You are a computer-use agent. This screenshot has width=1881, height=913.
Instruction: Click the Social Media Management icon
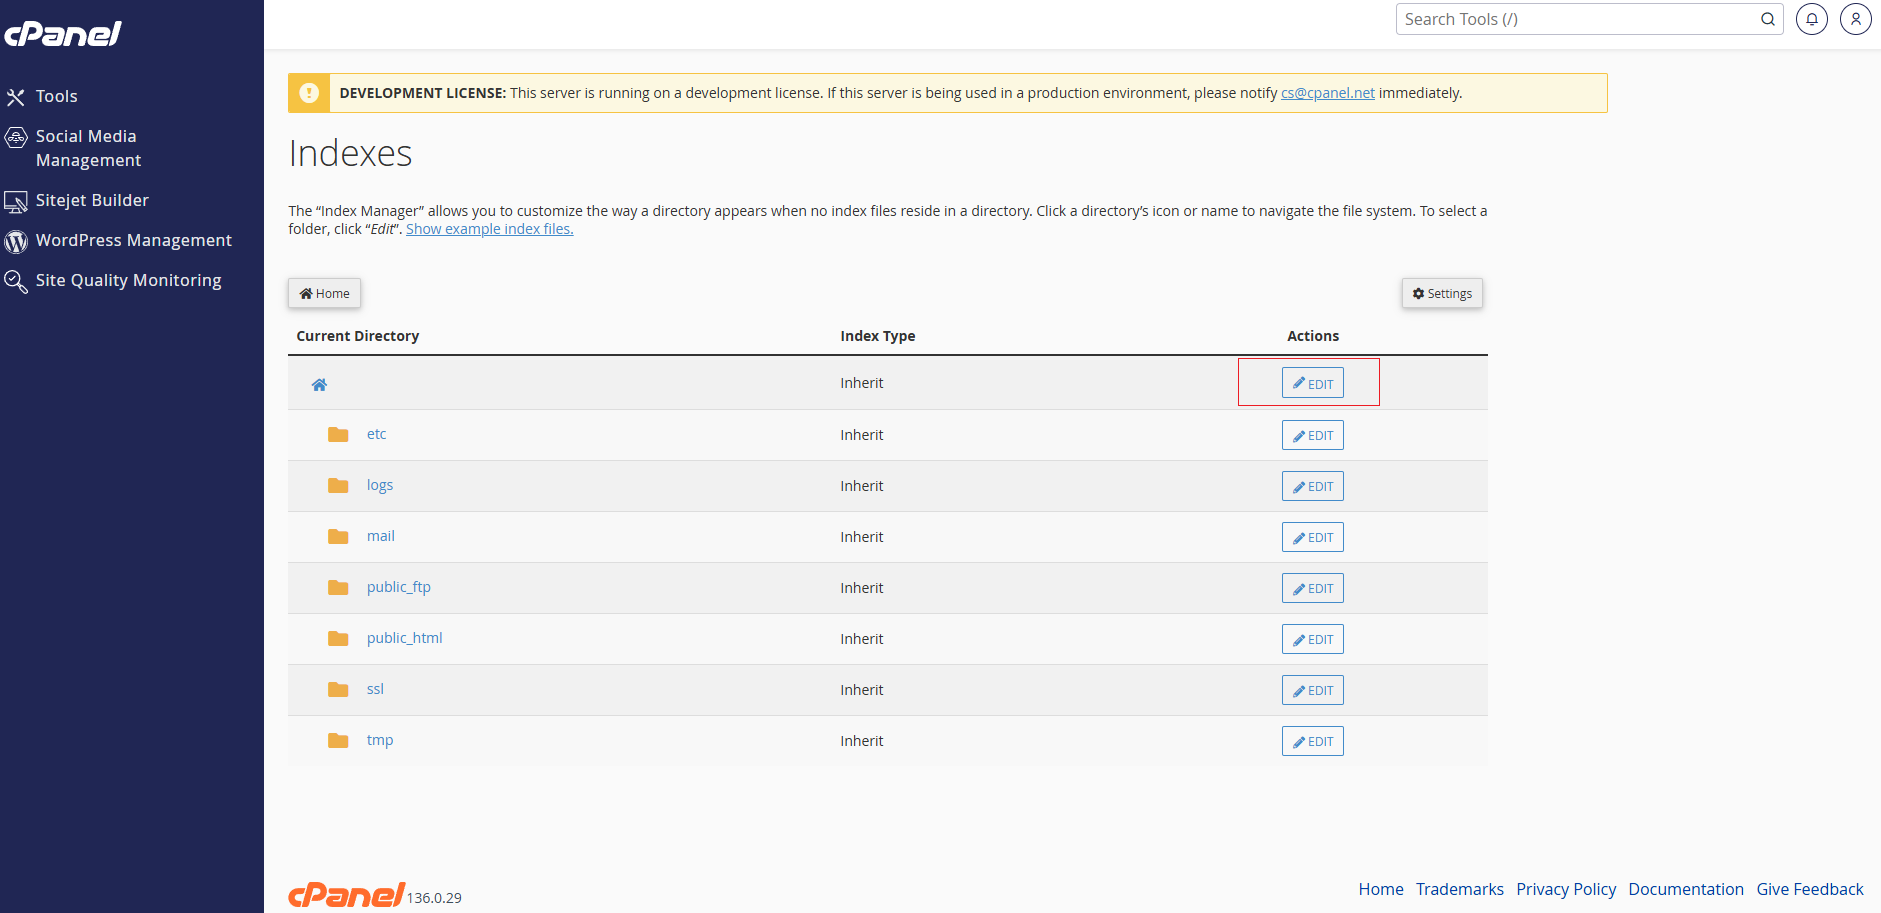click(x=16, y=137)
